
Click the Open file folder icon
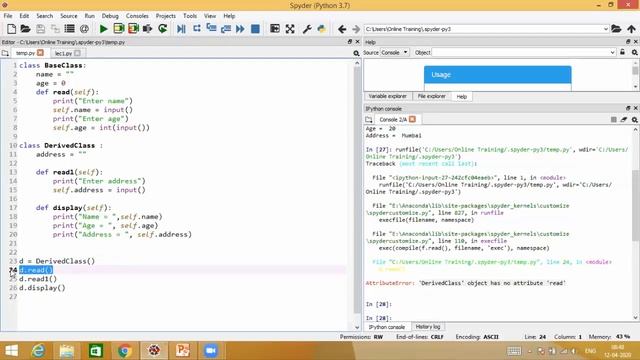(25, 29)
